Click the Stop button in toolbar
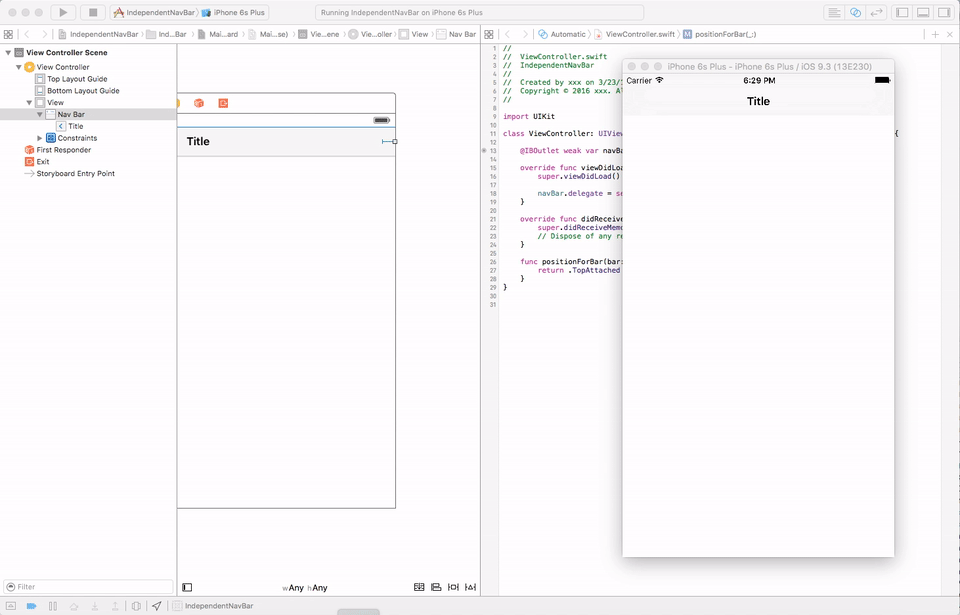 point(93,12)
